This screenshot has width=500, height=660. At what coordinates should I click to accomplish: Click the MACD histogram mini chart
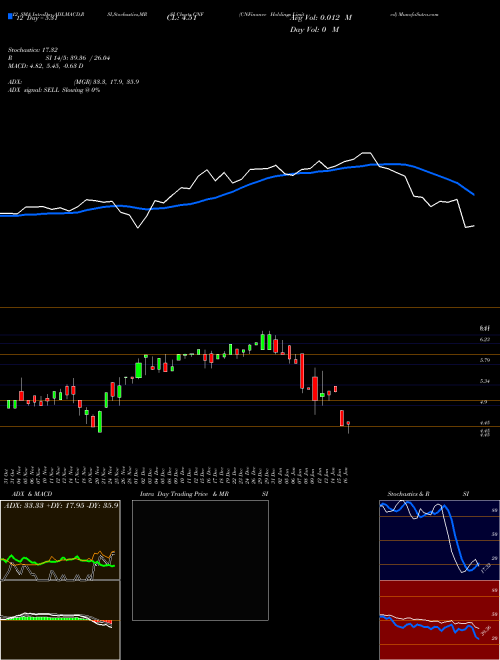coord(60,620)
